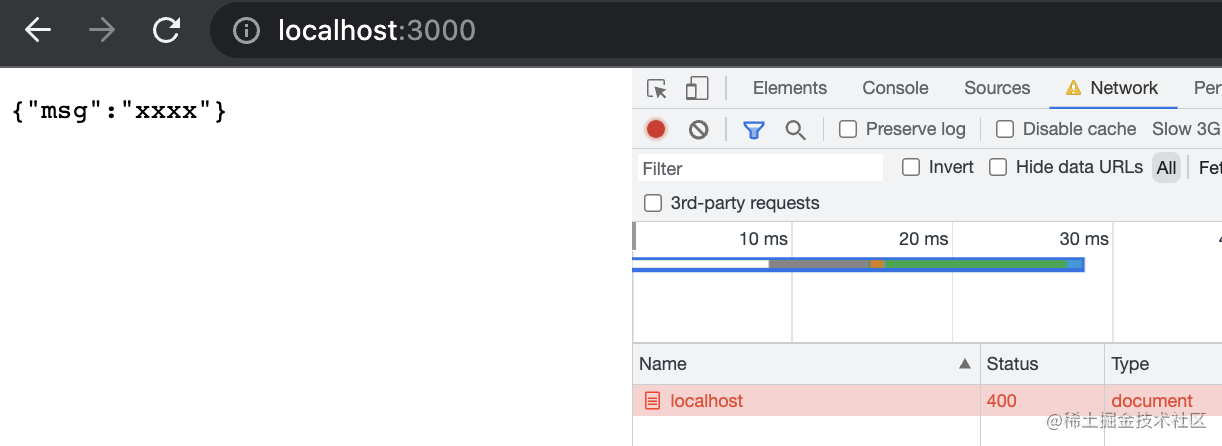This screenshot has height=446, width=1222.
Task: Switch to the Elements tab
Action: point(790,88)
